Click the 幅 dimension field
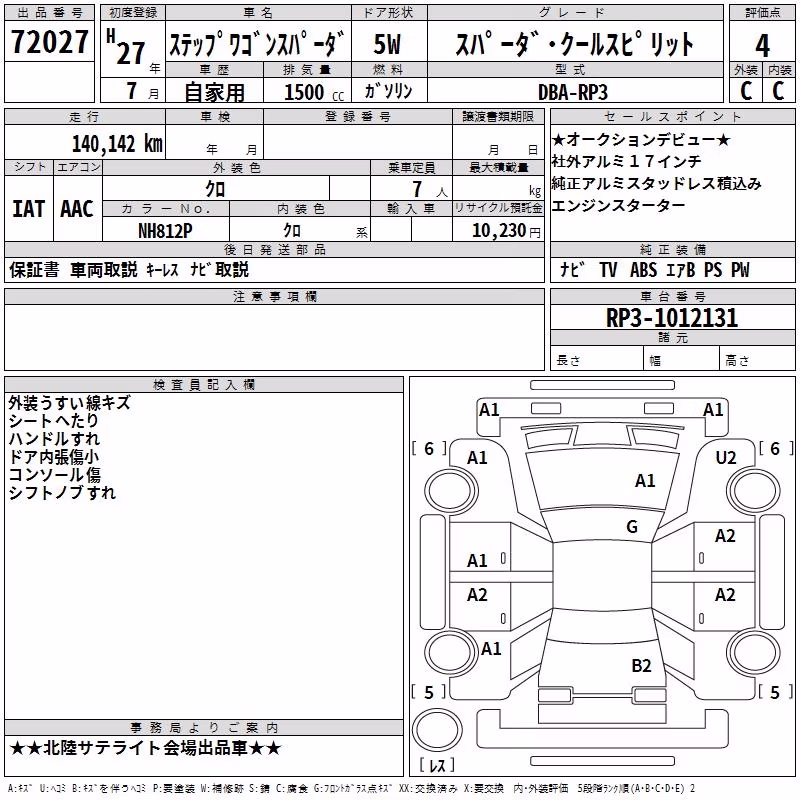Viewport: 800px width, 800px height. [x=682, y=358]
